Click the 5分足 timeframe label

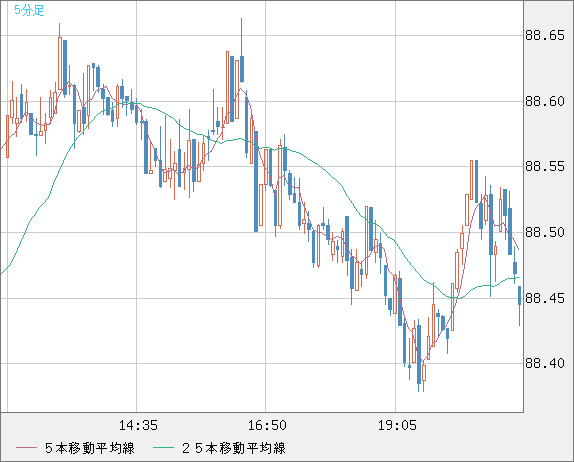click(29, 10)
